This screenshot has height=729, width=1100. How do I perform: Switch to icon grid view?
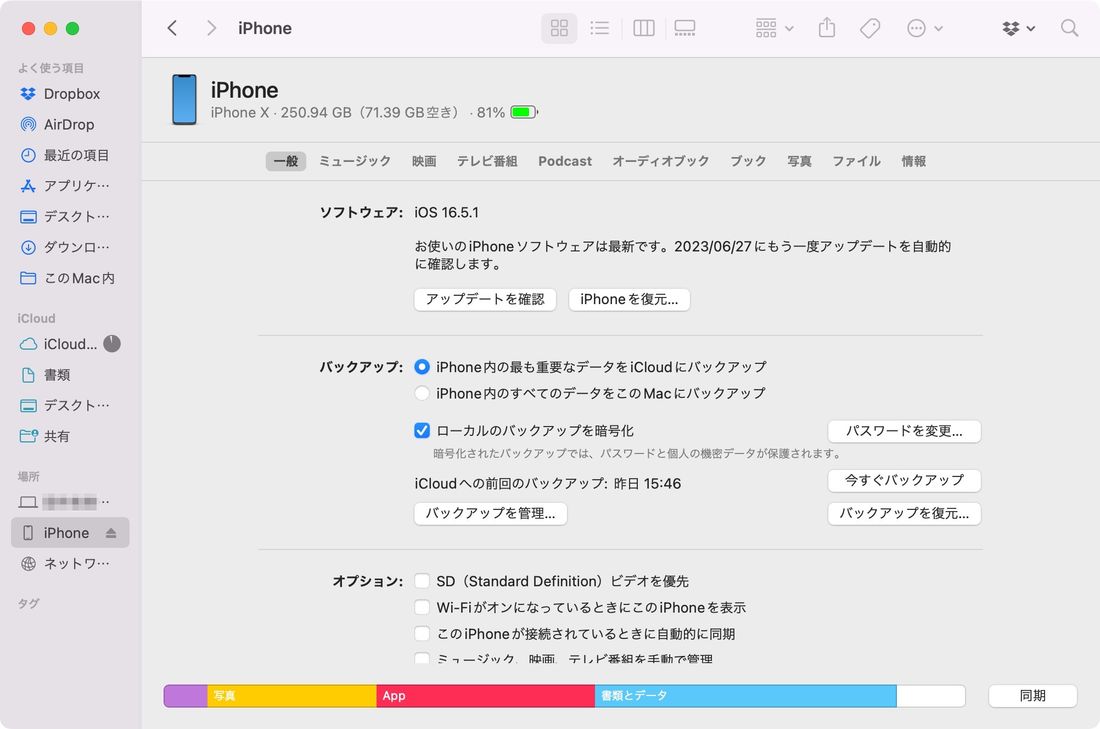559,28
